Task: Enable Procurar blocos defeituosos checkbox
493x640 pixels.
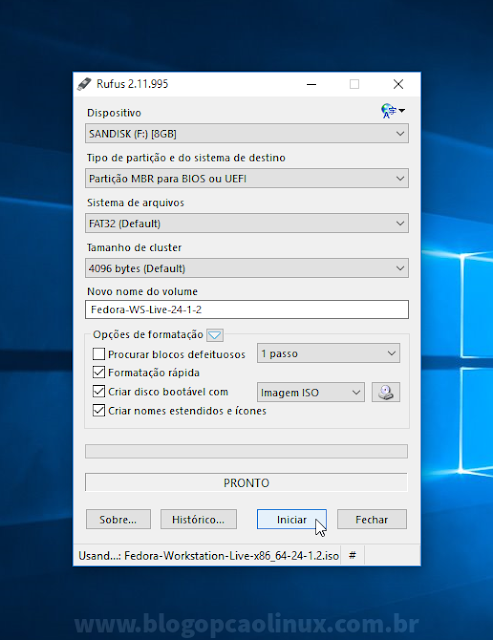Action: tap(99, 354)
